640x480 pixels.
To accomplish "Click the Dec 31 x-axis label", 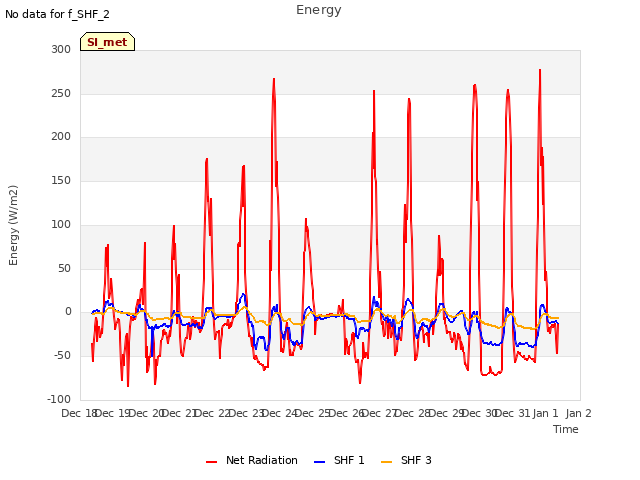I will 513,413.
